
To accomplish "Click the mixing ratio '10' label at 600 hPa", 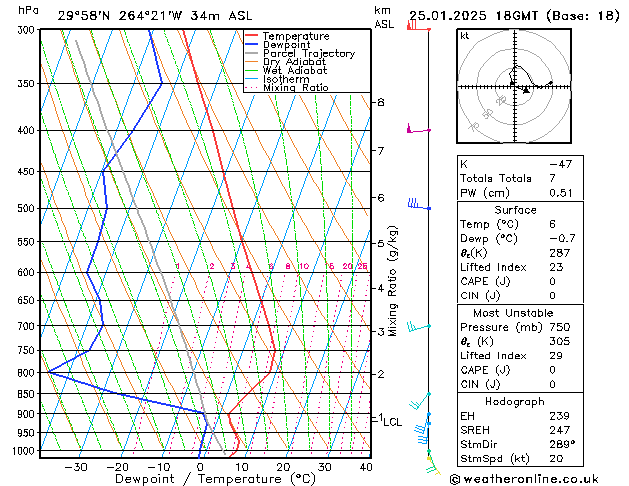I will click(x=304, y=266).
